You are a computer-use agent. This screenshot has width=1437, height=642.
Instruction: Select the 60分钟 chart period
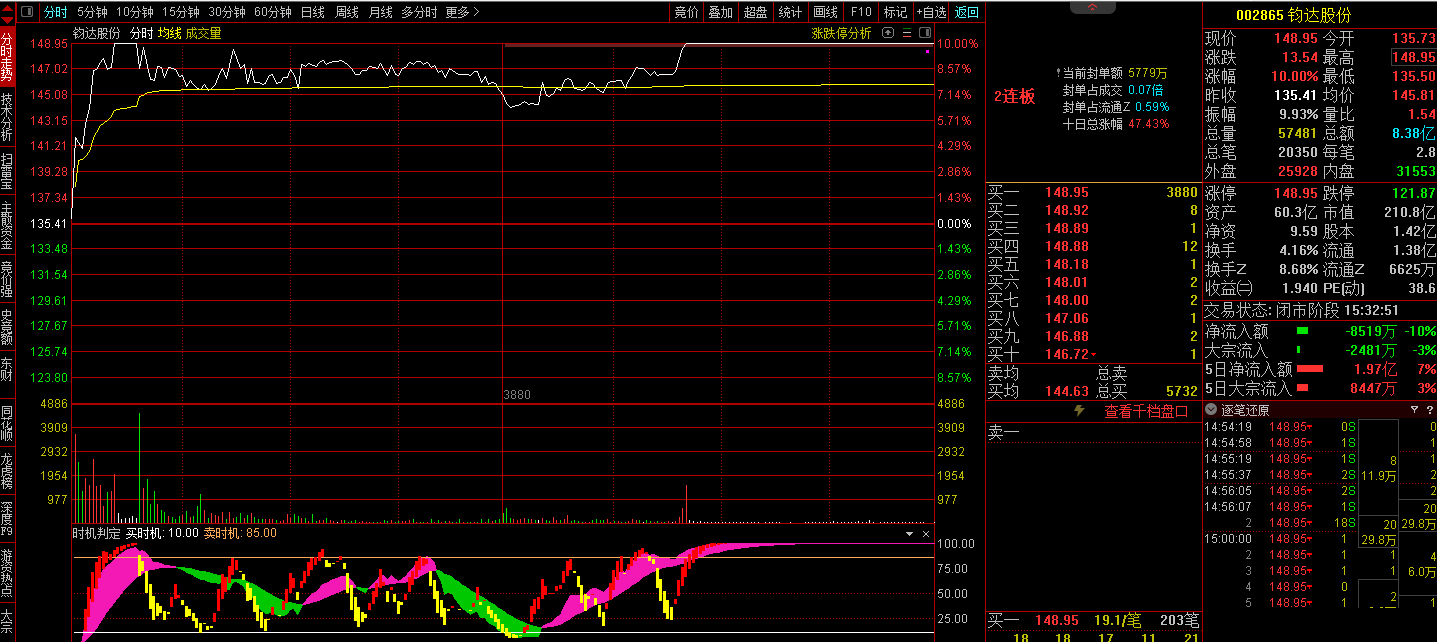click(x=273, y=12)
